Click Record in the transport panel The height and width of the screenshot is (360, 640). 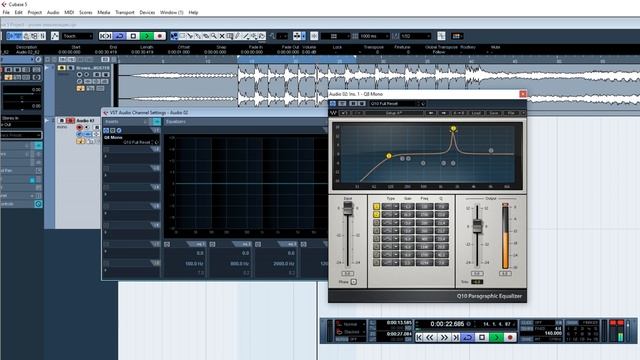click(509, 338)
